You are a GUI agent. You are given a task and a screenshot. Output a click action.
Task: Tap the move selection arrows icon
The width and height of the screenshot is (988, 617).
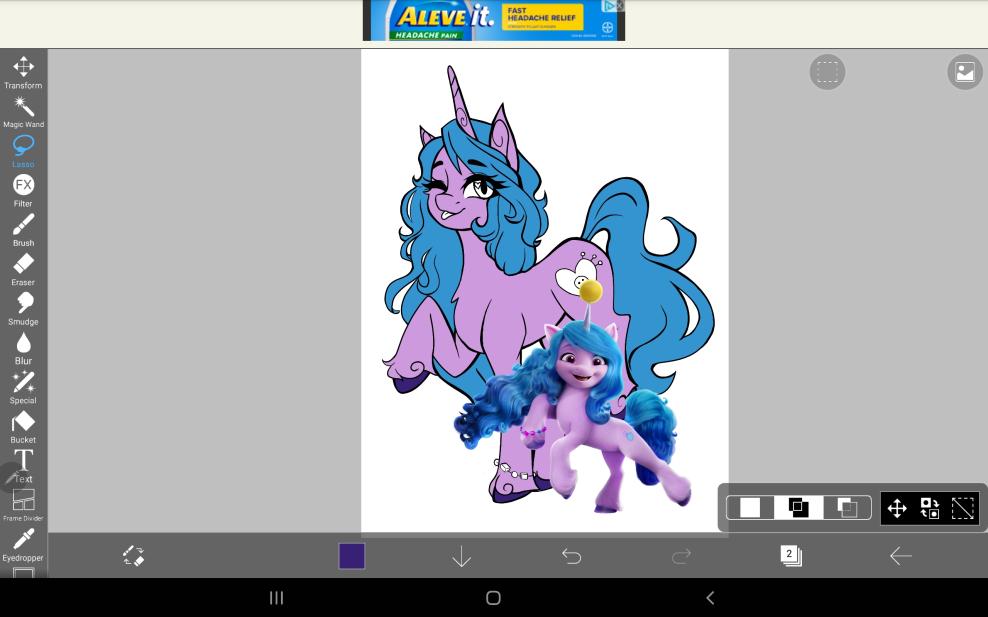pyautogui.click(x=897, y=508)
